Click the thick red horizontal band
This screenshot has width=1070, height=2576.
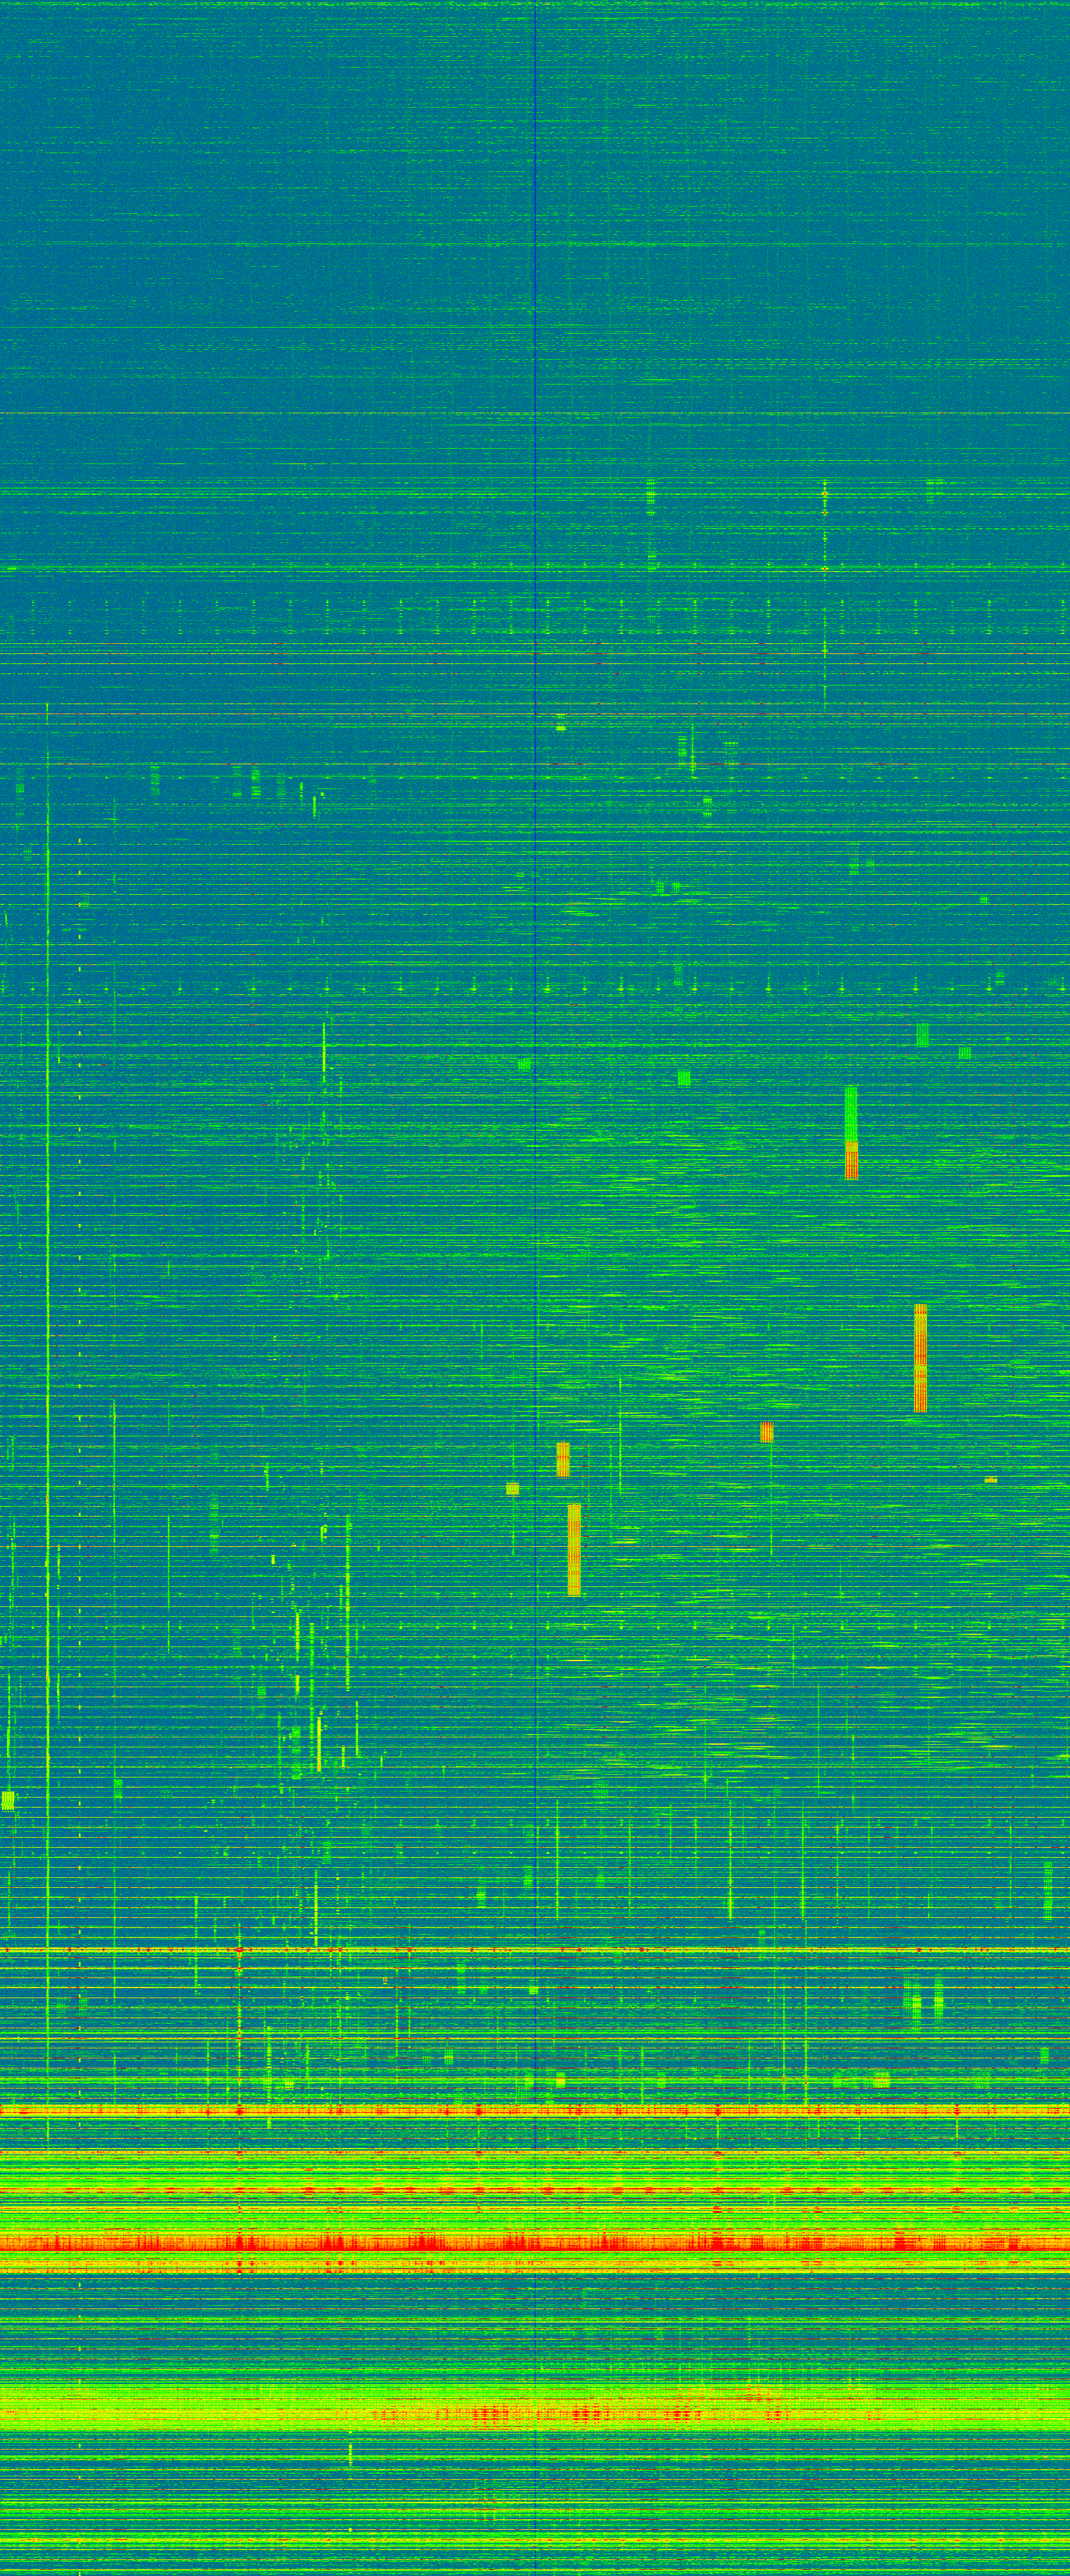(535, 2243)
